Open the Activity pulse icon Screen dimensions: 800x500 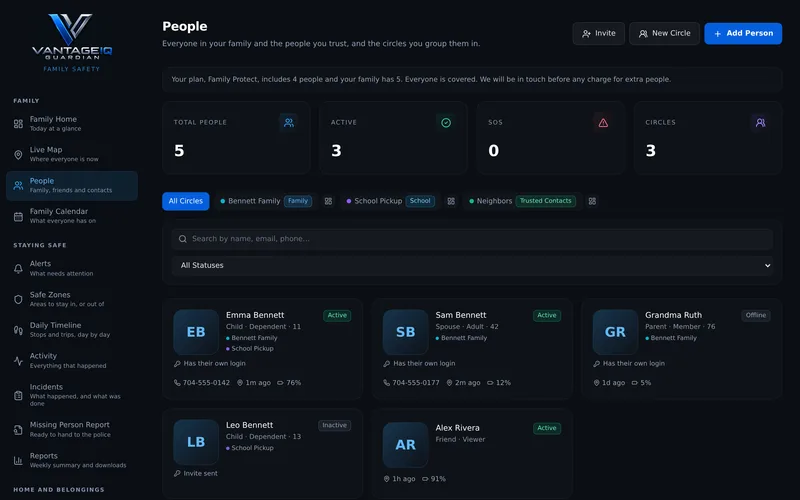[18, 361]
